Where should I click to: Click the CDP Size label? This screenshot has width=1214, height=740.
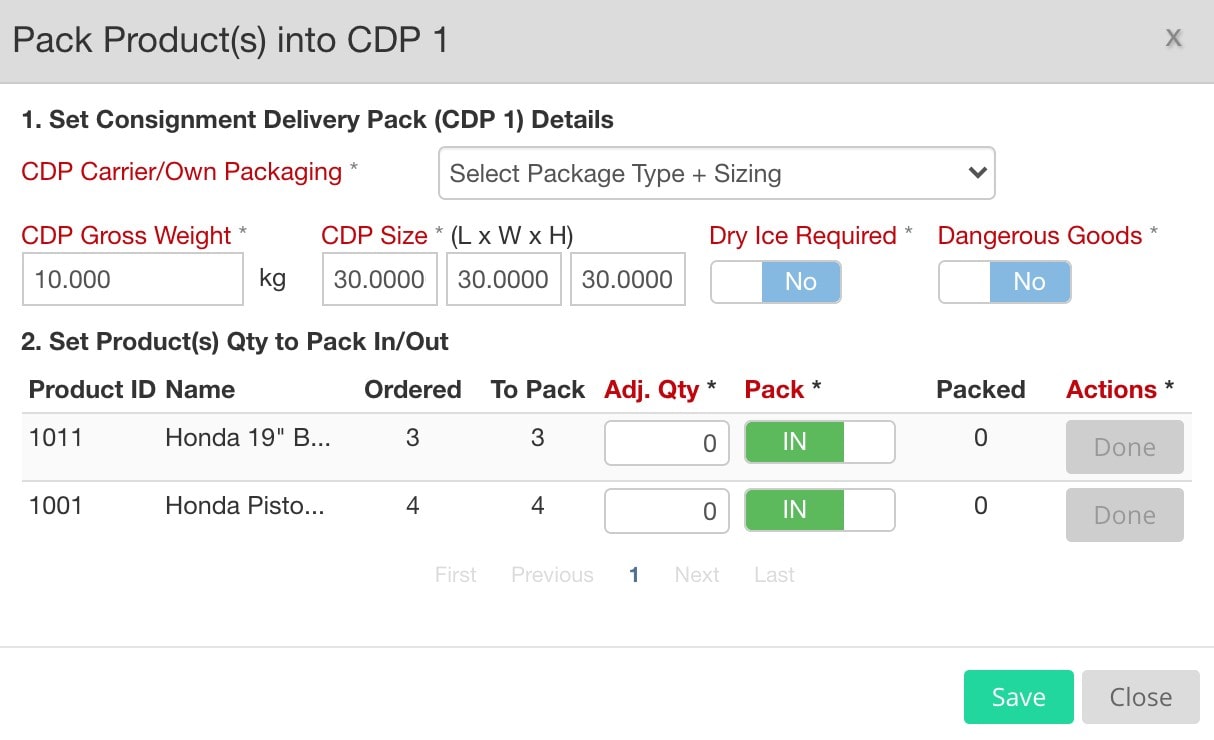point(375,236)
